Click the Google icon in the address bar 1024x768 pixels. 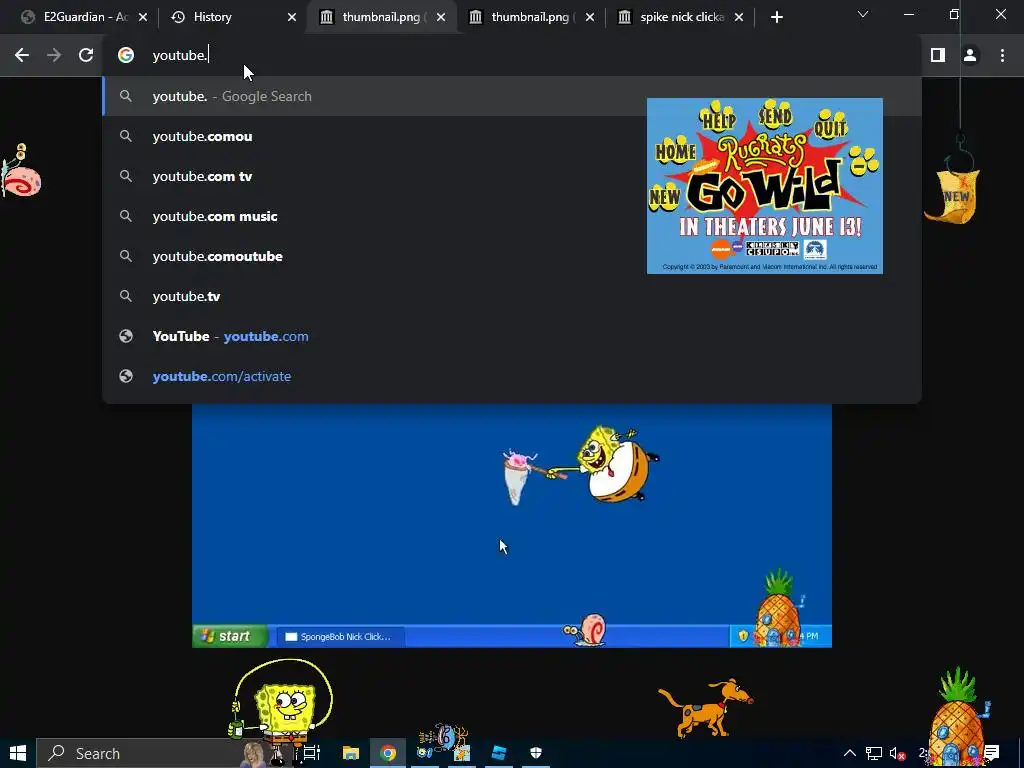[x=126, y=56]
